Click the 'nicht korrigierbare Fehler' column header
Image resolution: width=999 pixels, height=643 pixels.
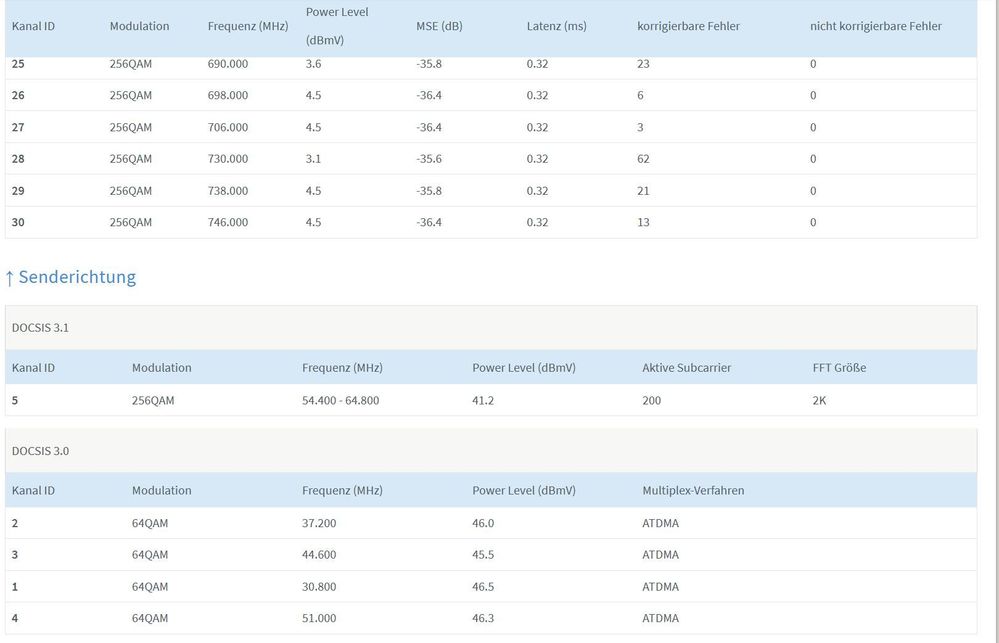[x=875, y=26]
